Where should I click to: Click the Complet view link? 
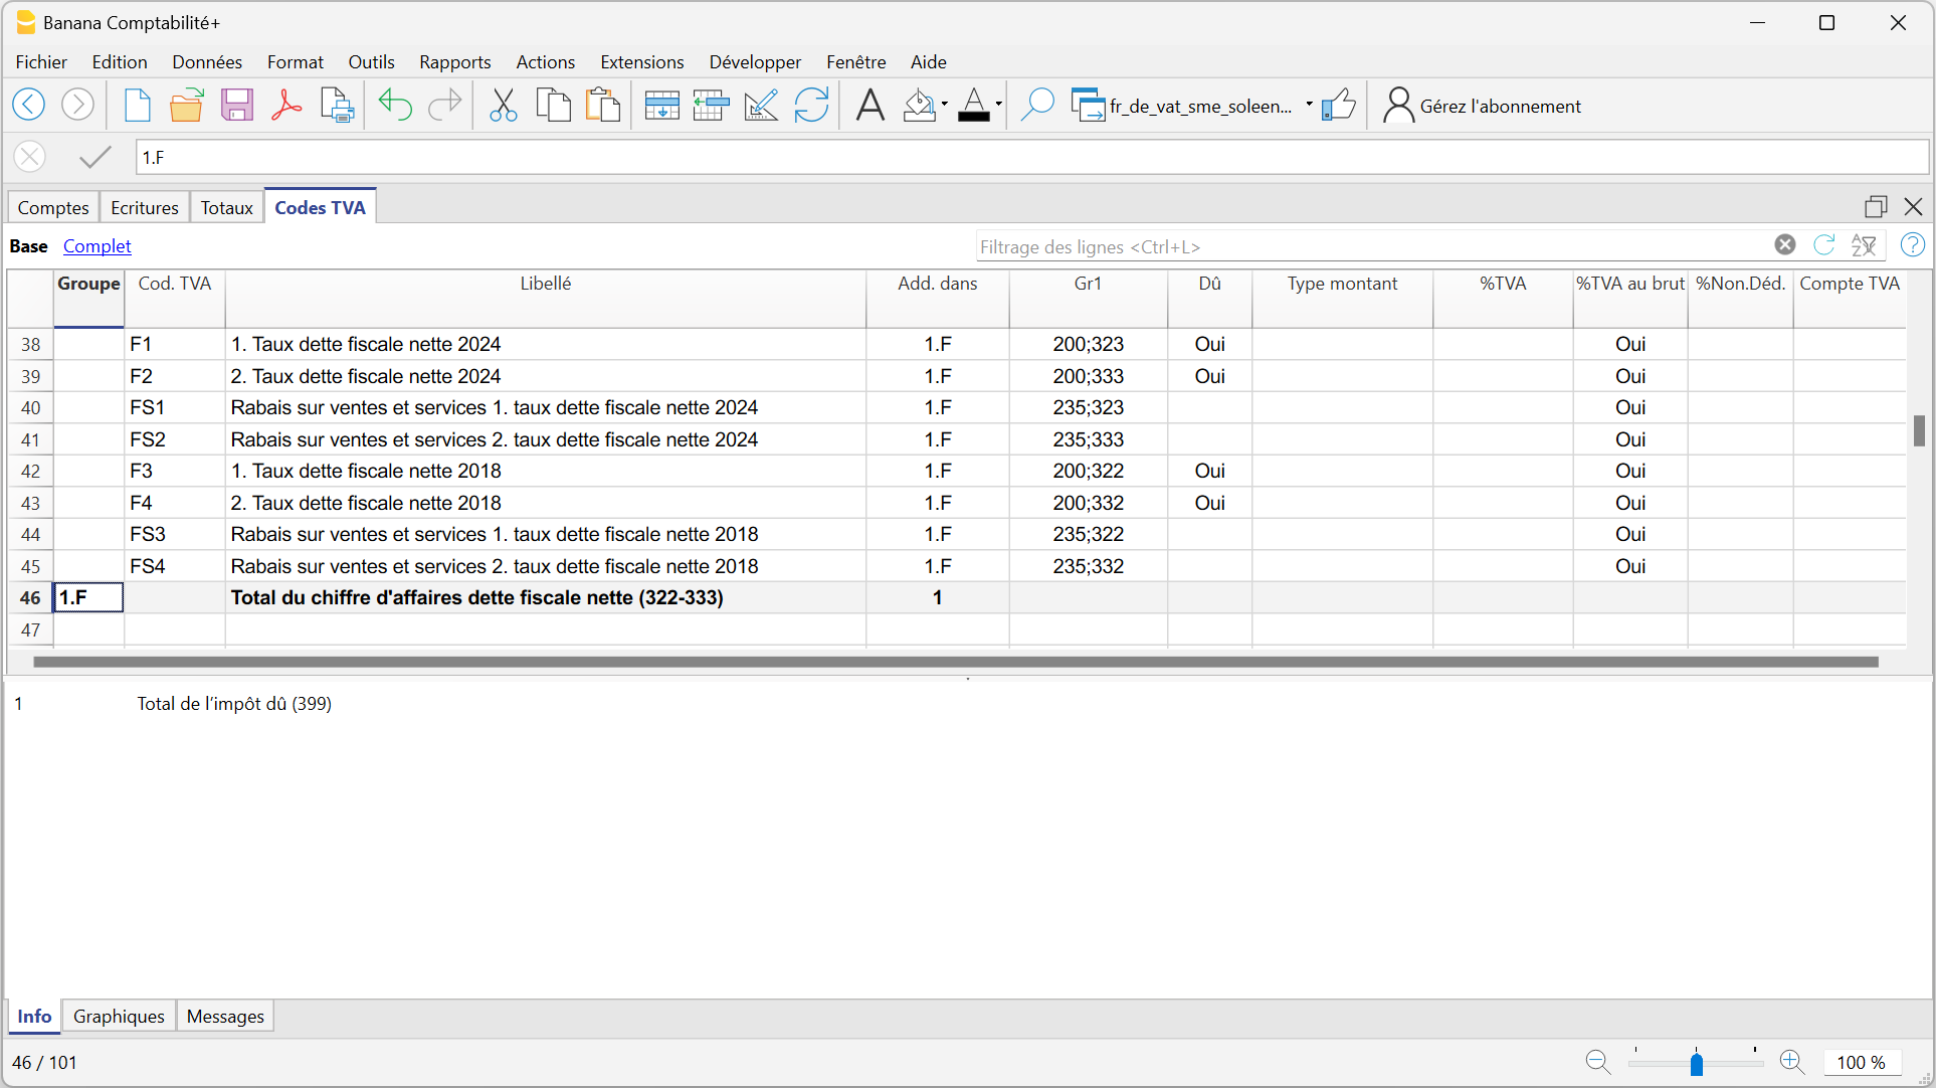(x=97, y=246)
